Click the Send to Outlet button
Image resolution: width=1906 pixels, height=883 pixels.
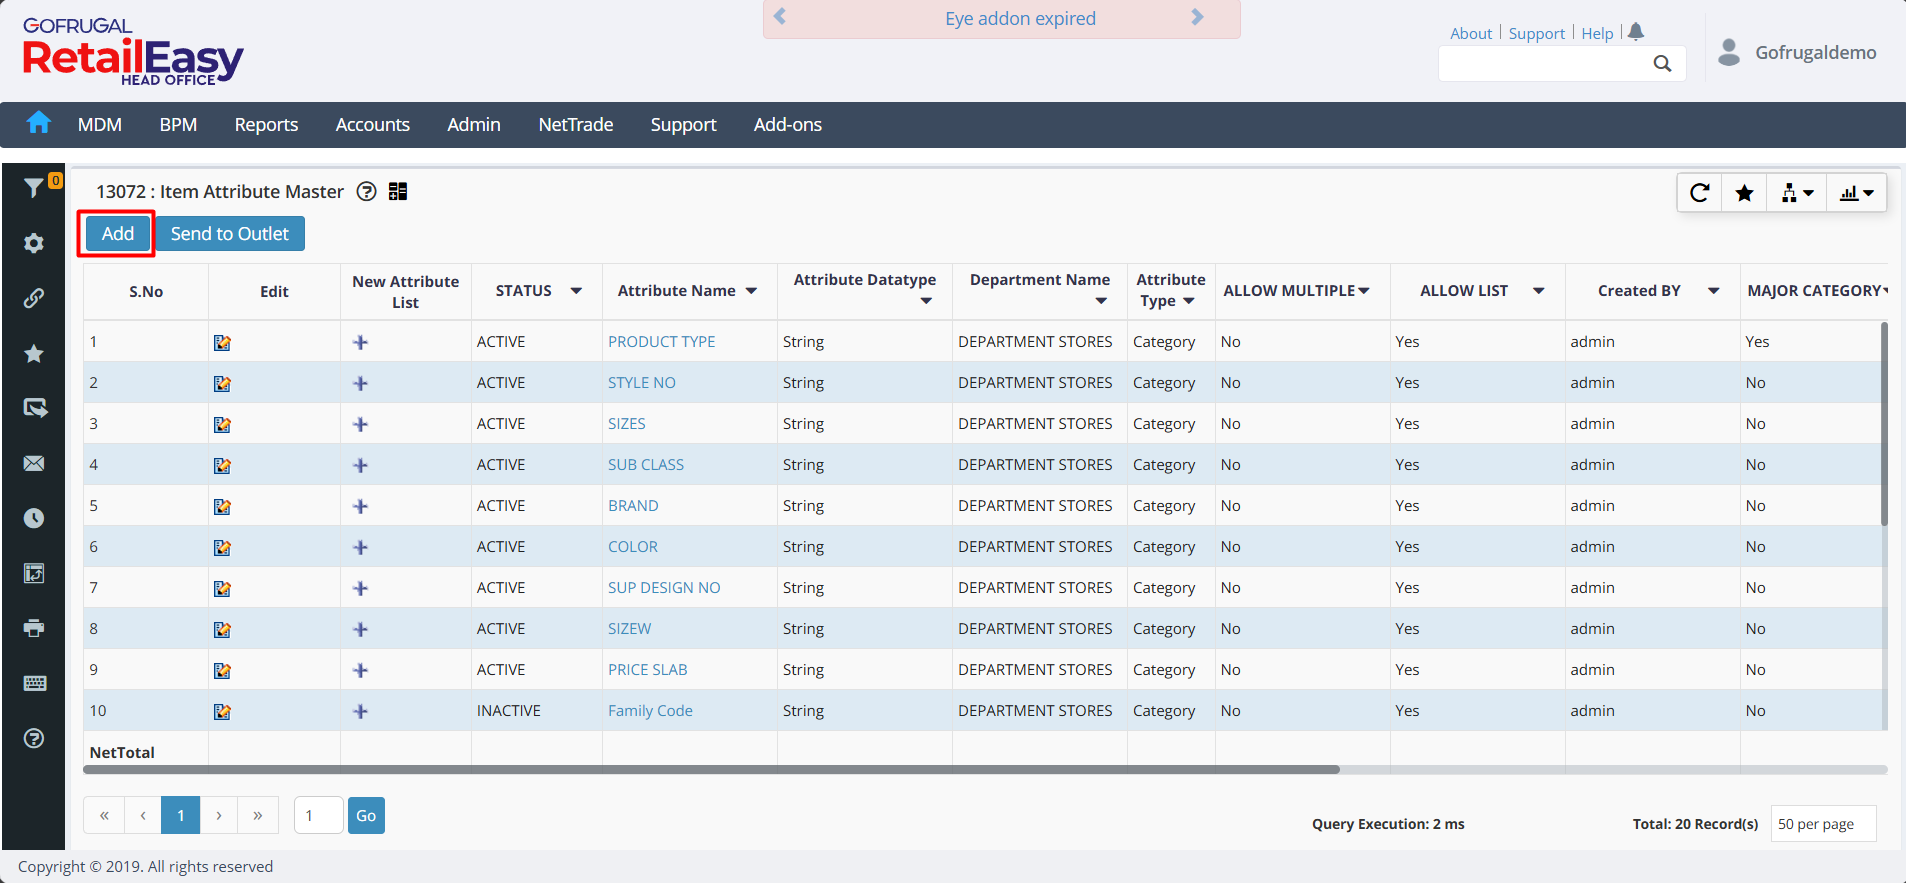coord(229,234)
